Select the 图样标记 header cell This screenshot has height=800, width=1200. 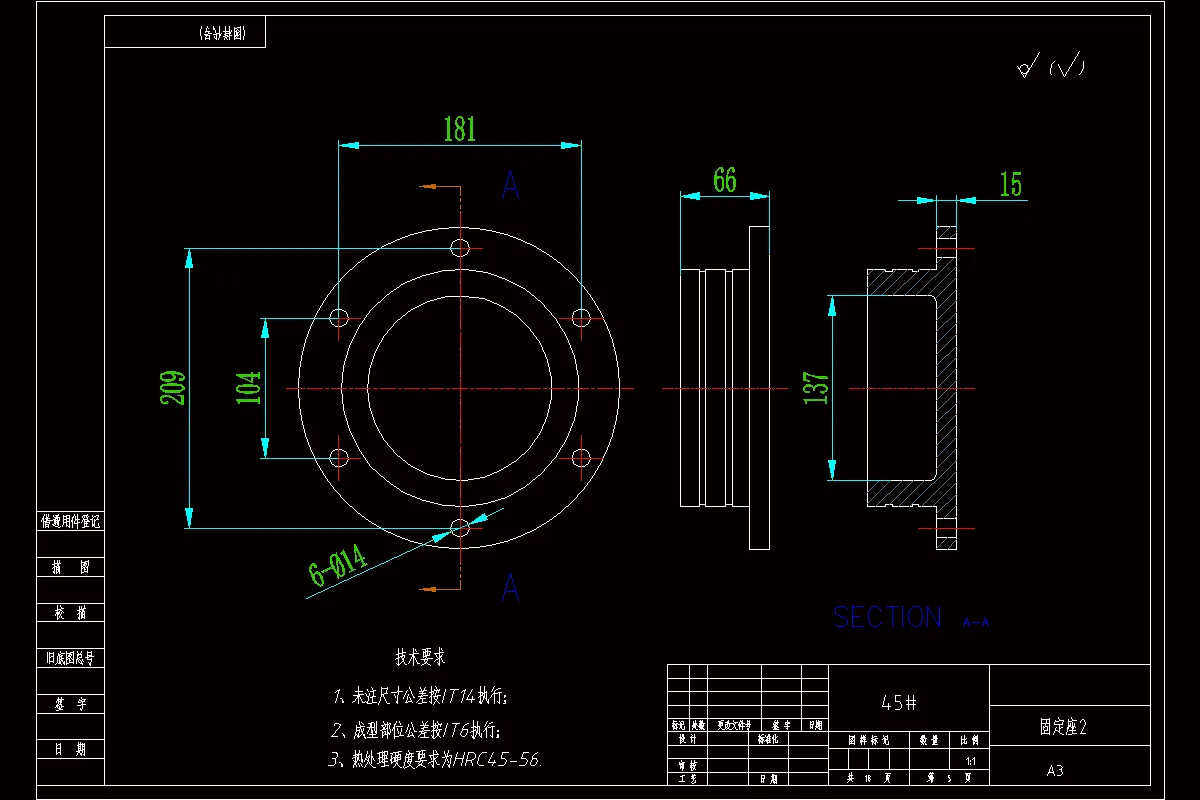869,740
